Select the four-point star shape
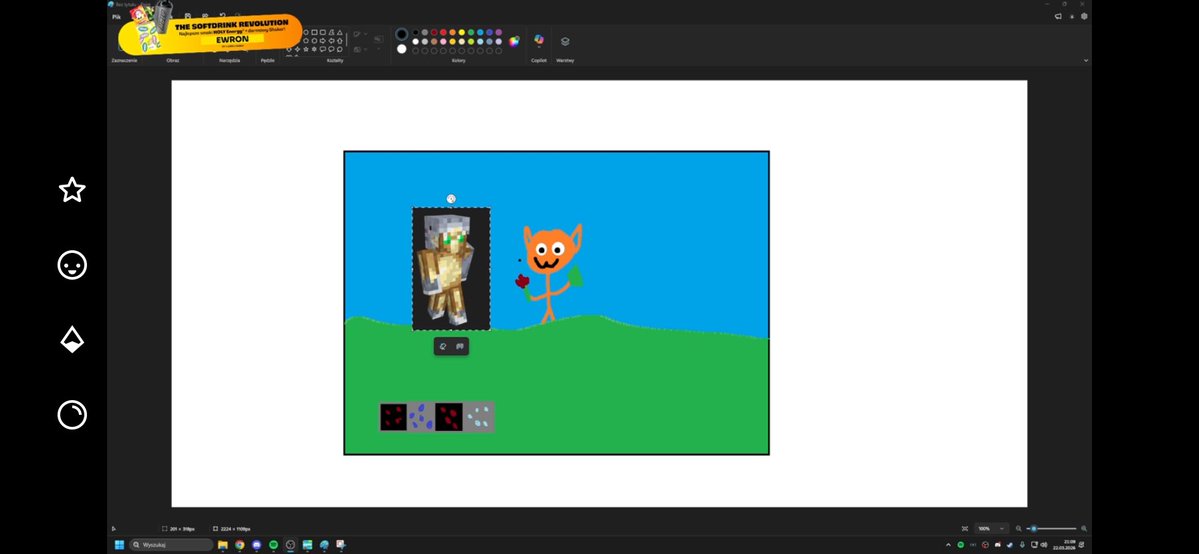The image size is (1199, 554). 297,49
